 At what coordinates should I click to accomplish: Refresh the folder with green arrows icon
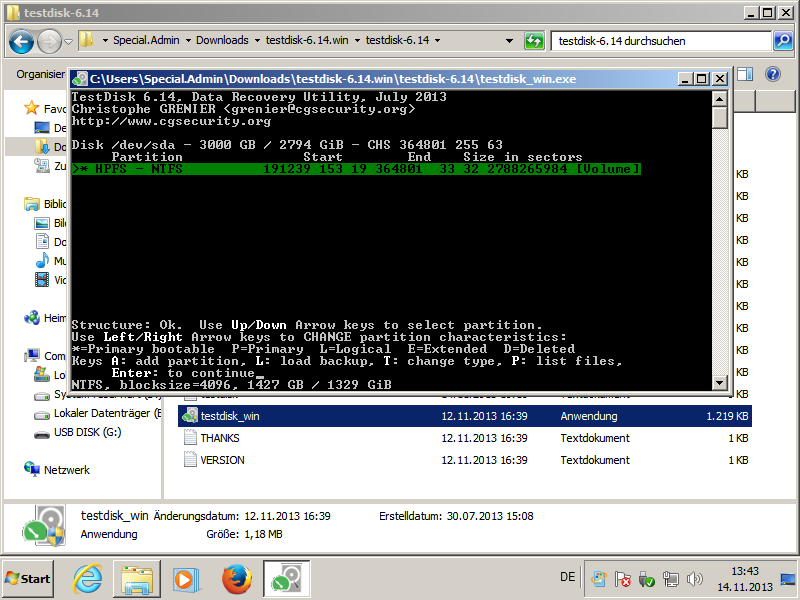(534, 41)
